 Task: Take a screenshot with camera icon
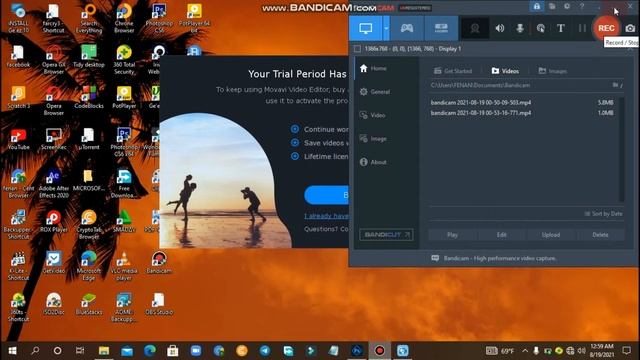tap(630, 28)
